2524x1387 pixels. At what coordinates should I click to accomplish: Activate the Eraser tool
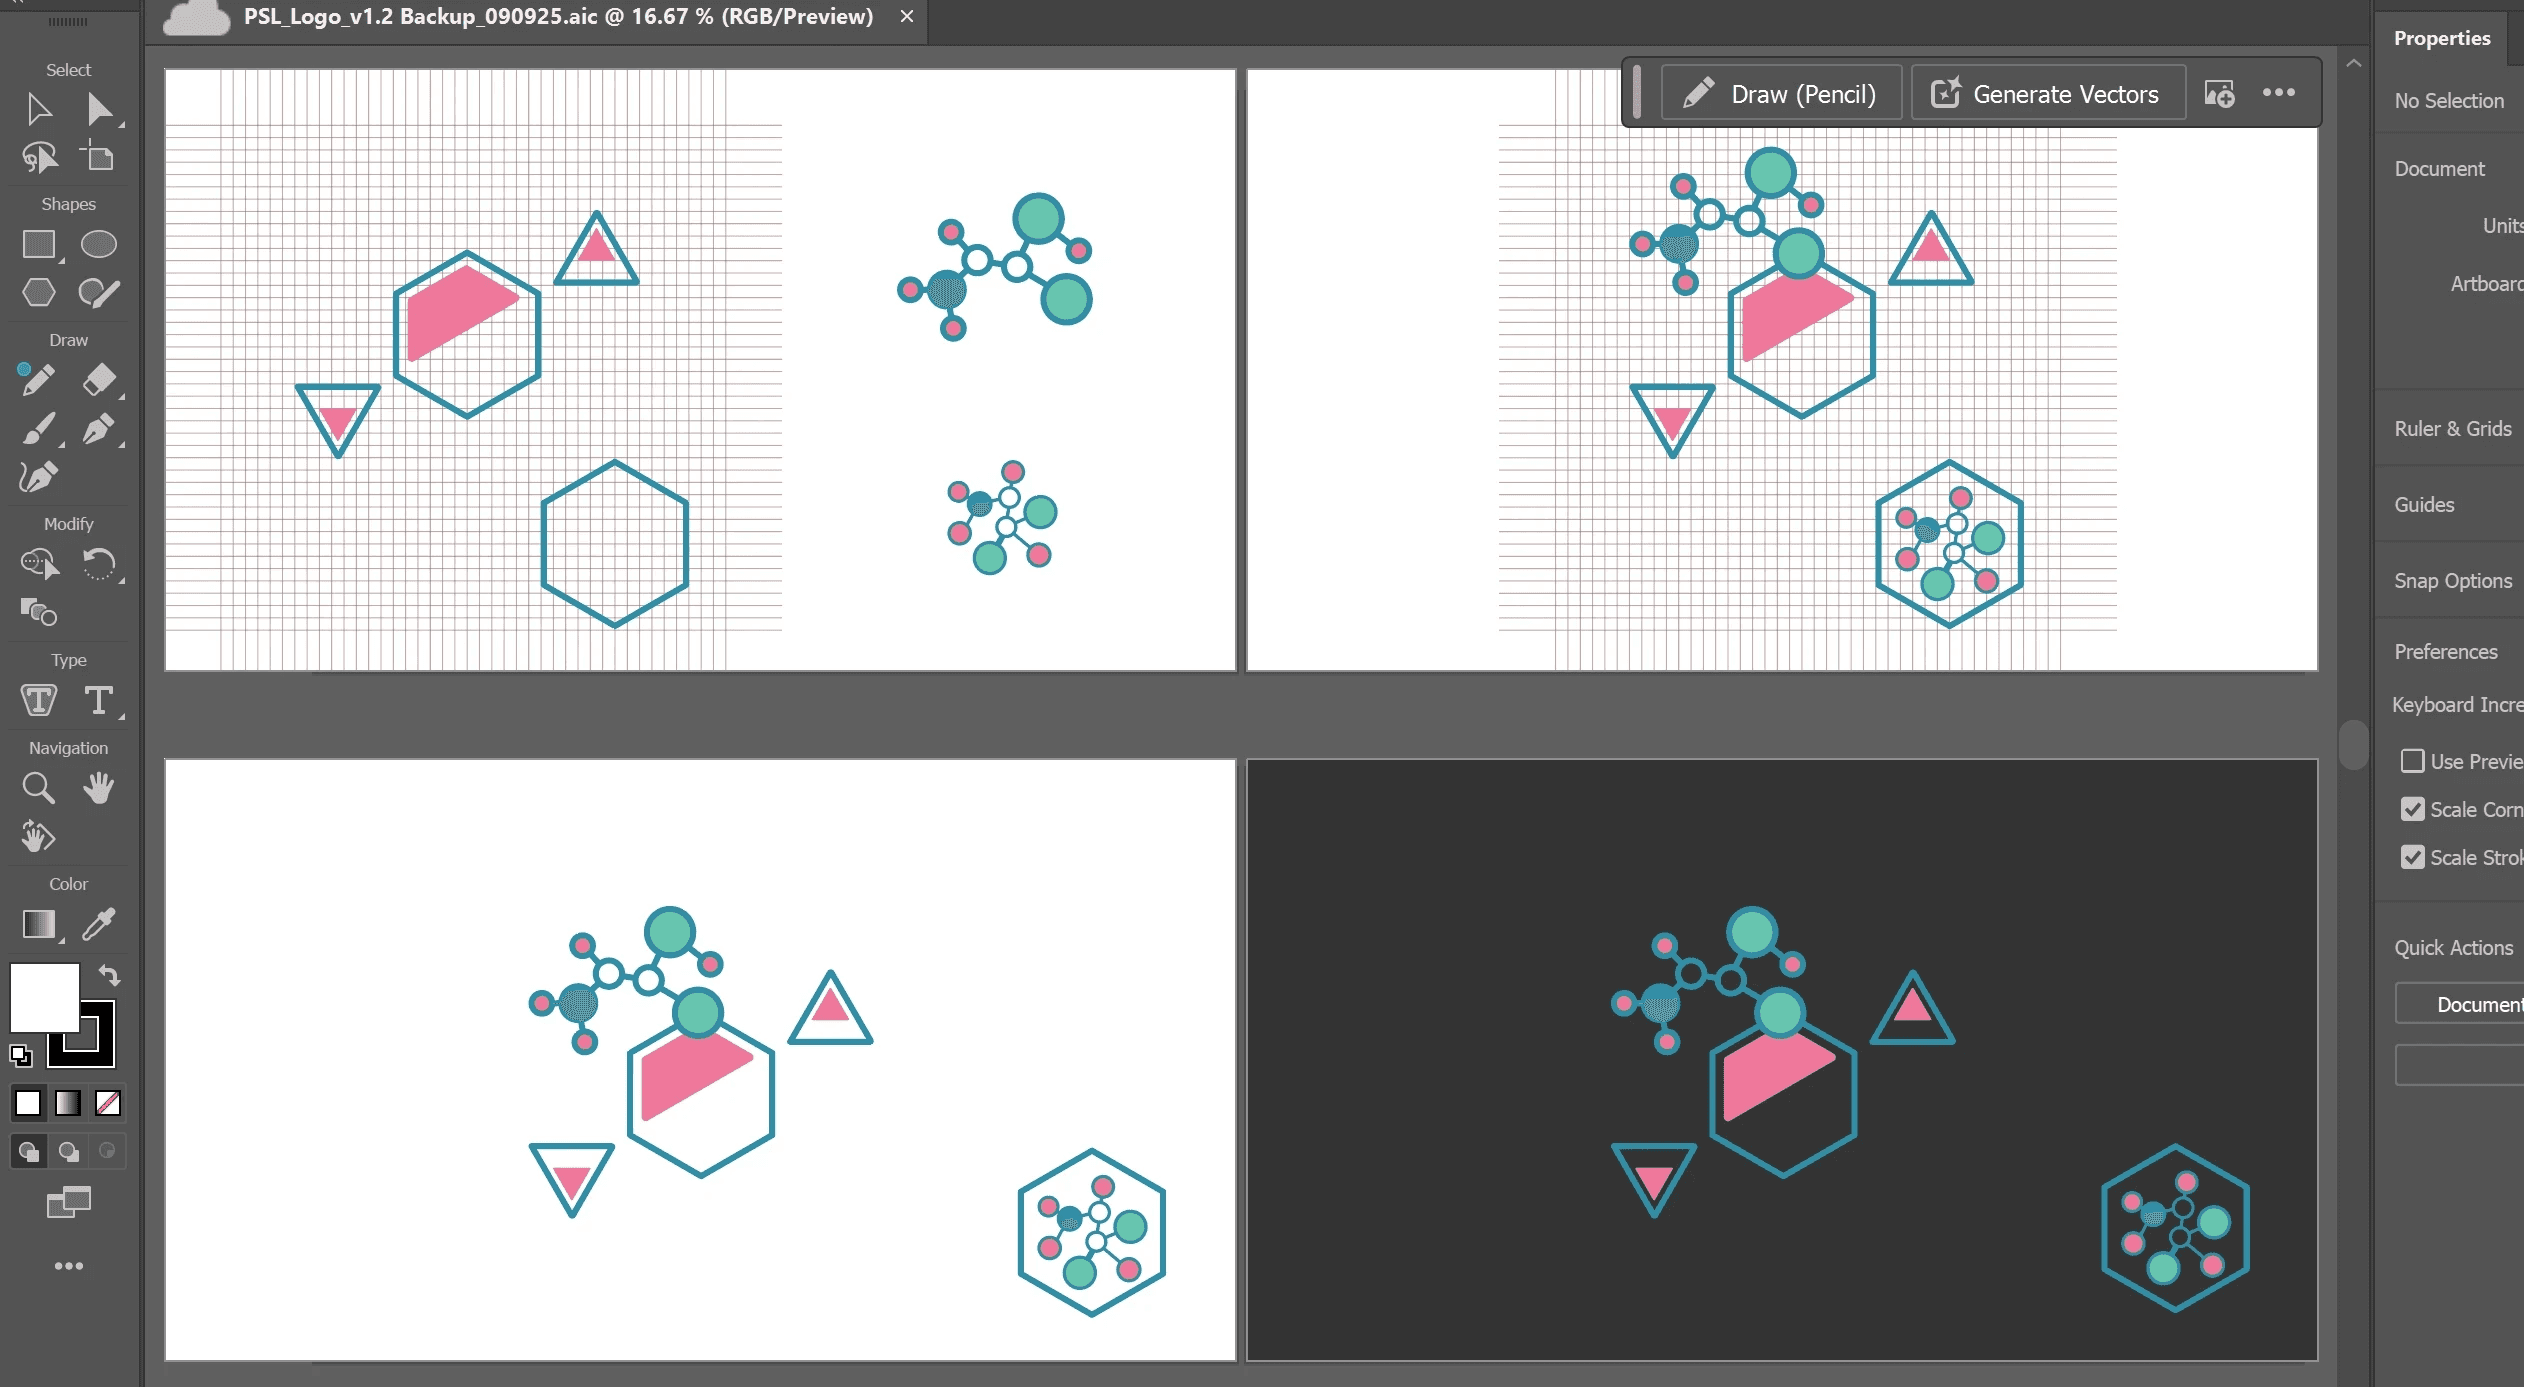click(x=99, y=380)
